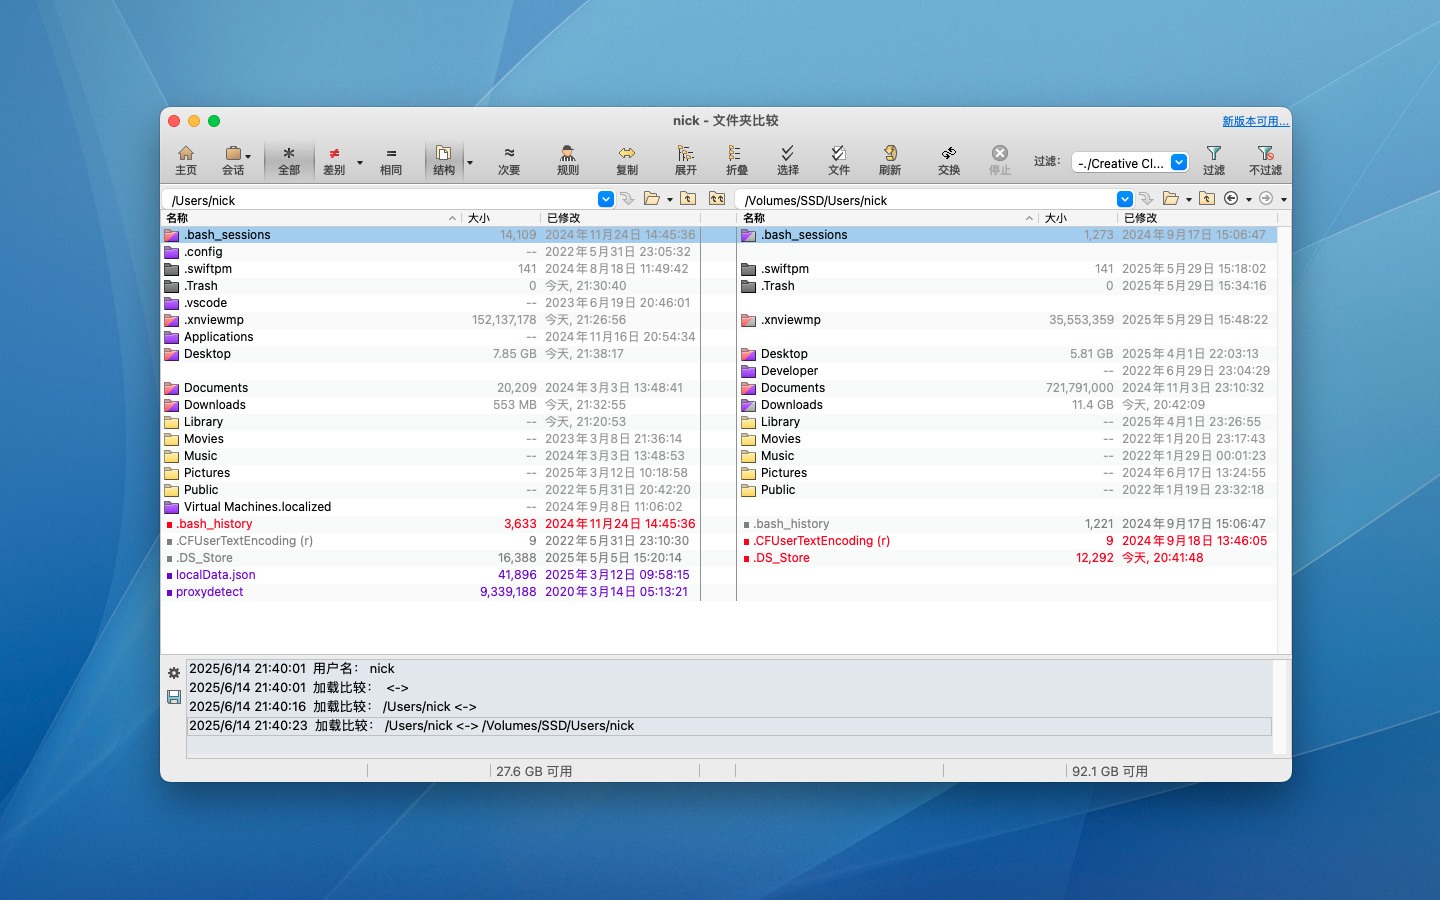Click the log panel save disk icon
1440x900 pixels.
click(x=174, y=697)
